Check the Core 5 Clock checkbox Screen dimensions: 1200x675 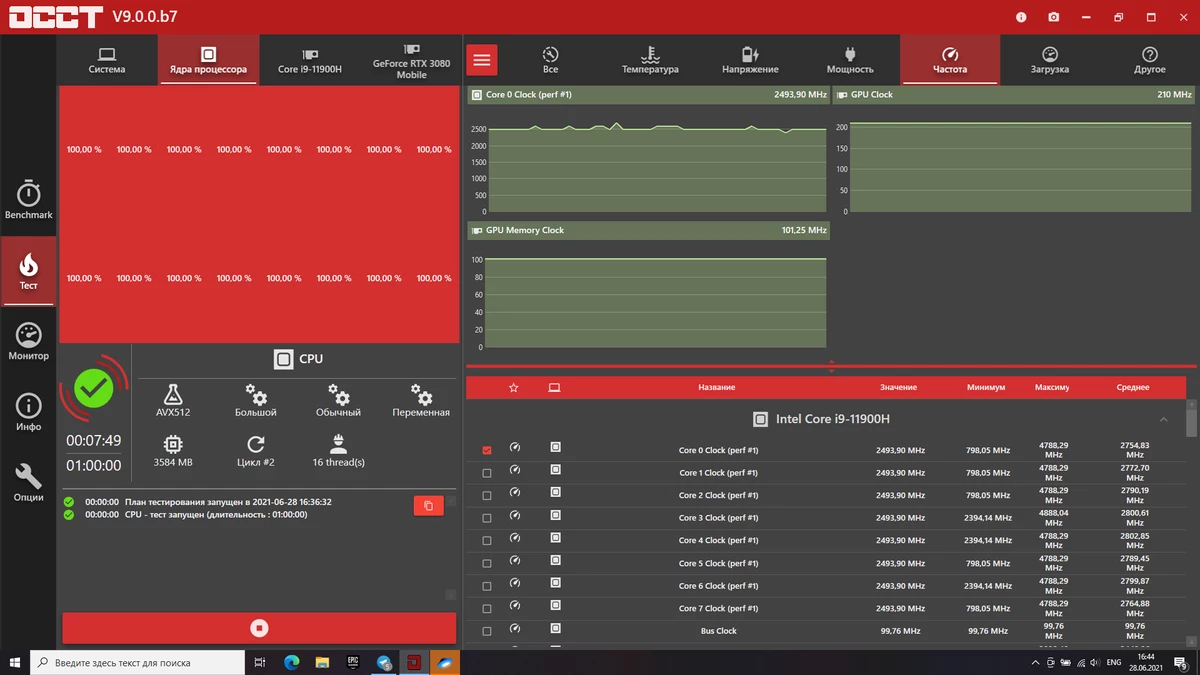point(487,564)
